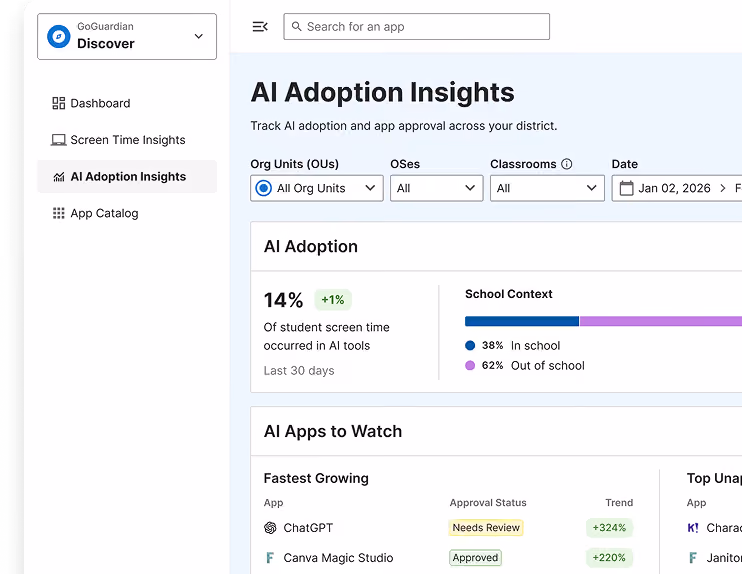This screenshot has width=742, height=574.
Task: Open the date picker showing Jan 02, 2026
Action: 677,188
